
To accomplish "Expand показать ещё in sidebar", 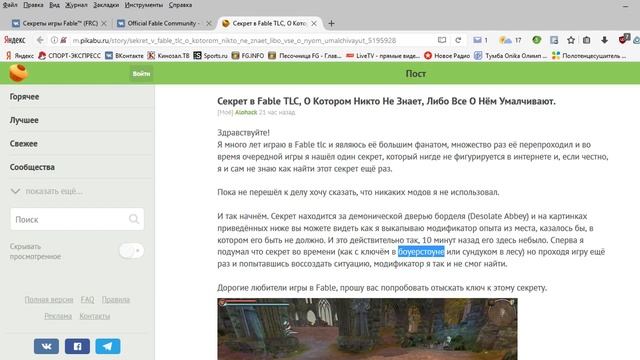I will (x=46, y=191).
